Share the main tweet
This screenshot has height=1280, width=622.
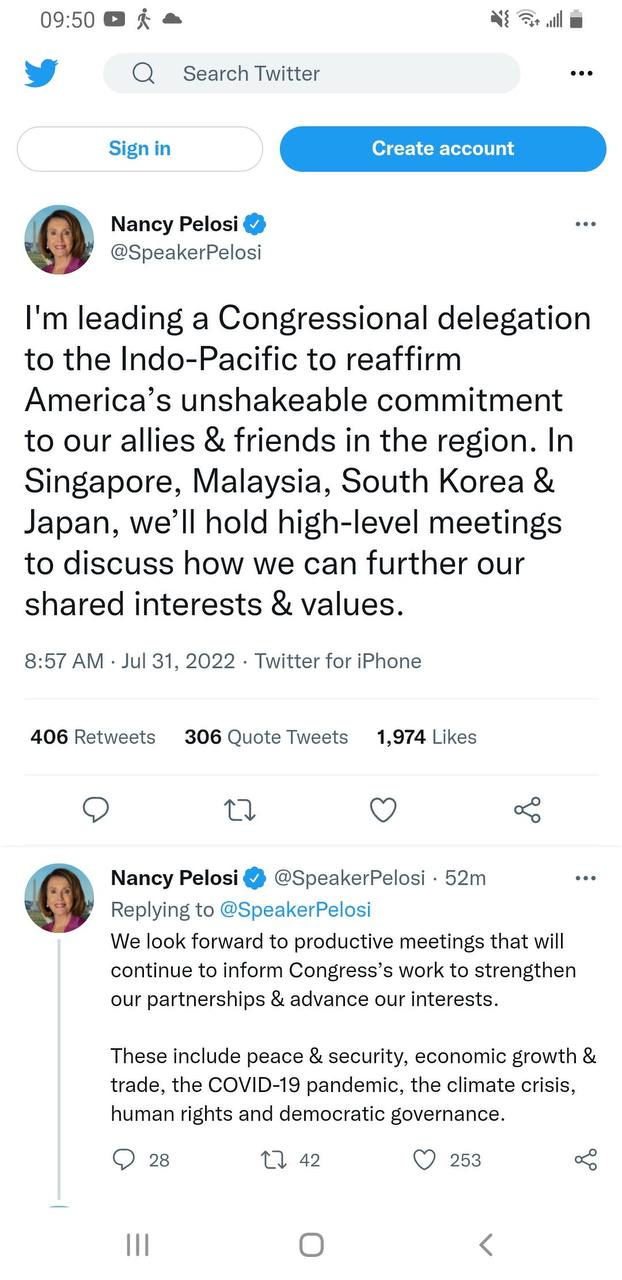pyautogui.click(x=527, y=809)
